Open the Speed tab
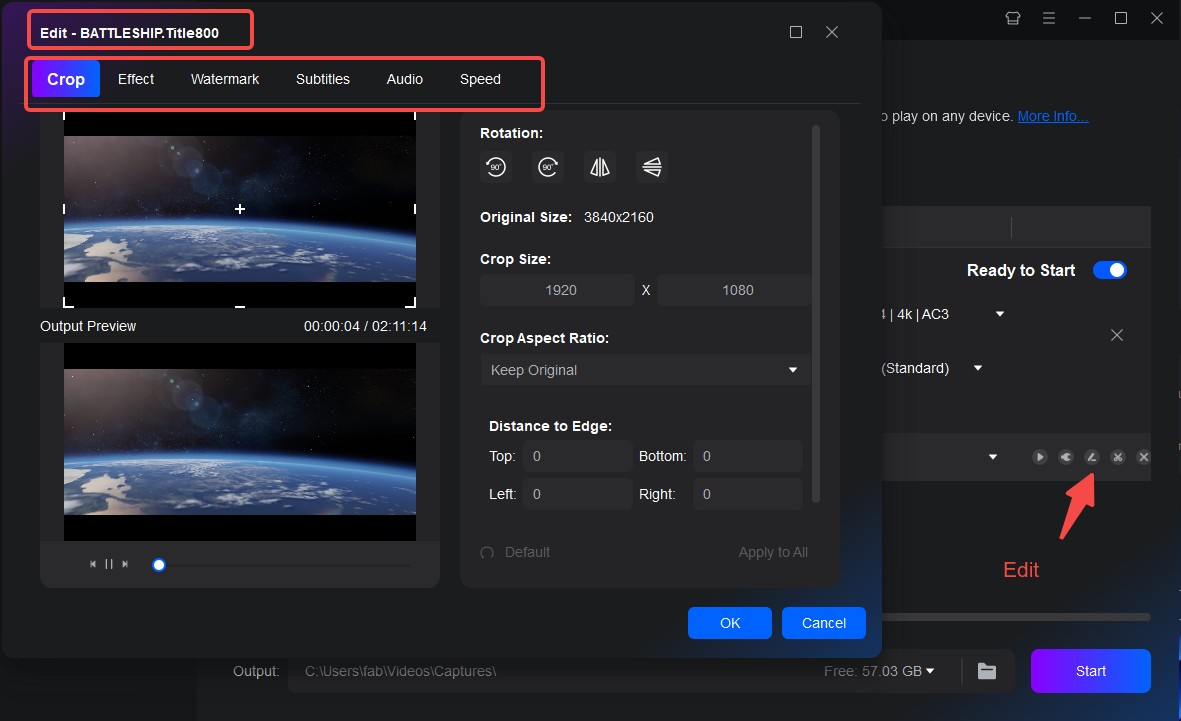The width and height of the screenshot is (1181, 721). pyautogui.click(x=480, y=79)
